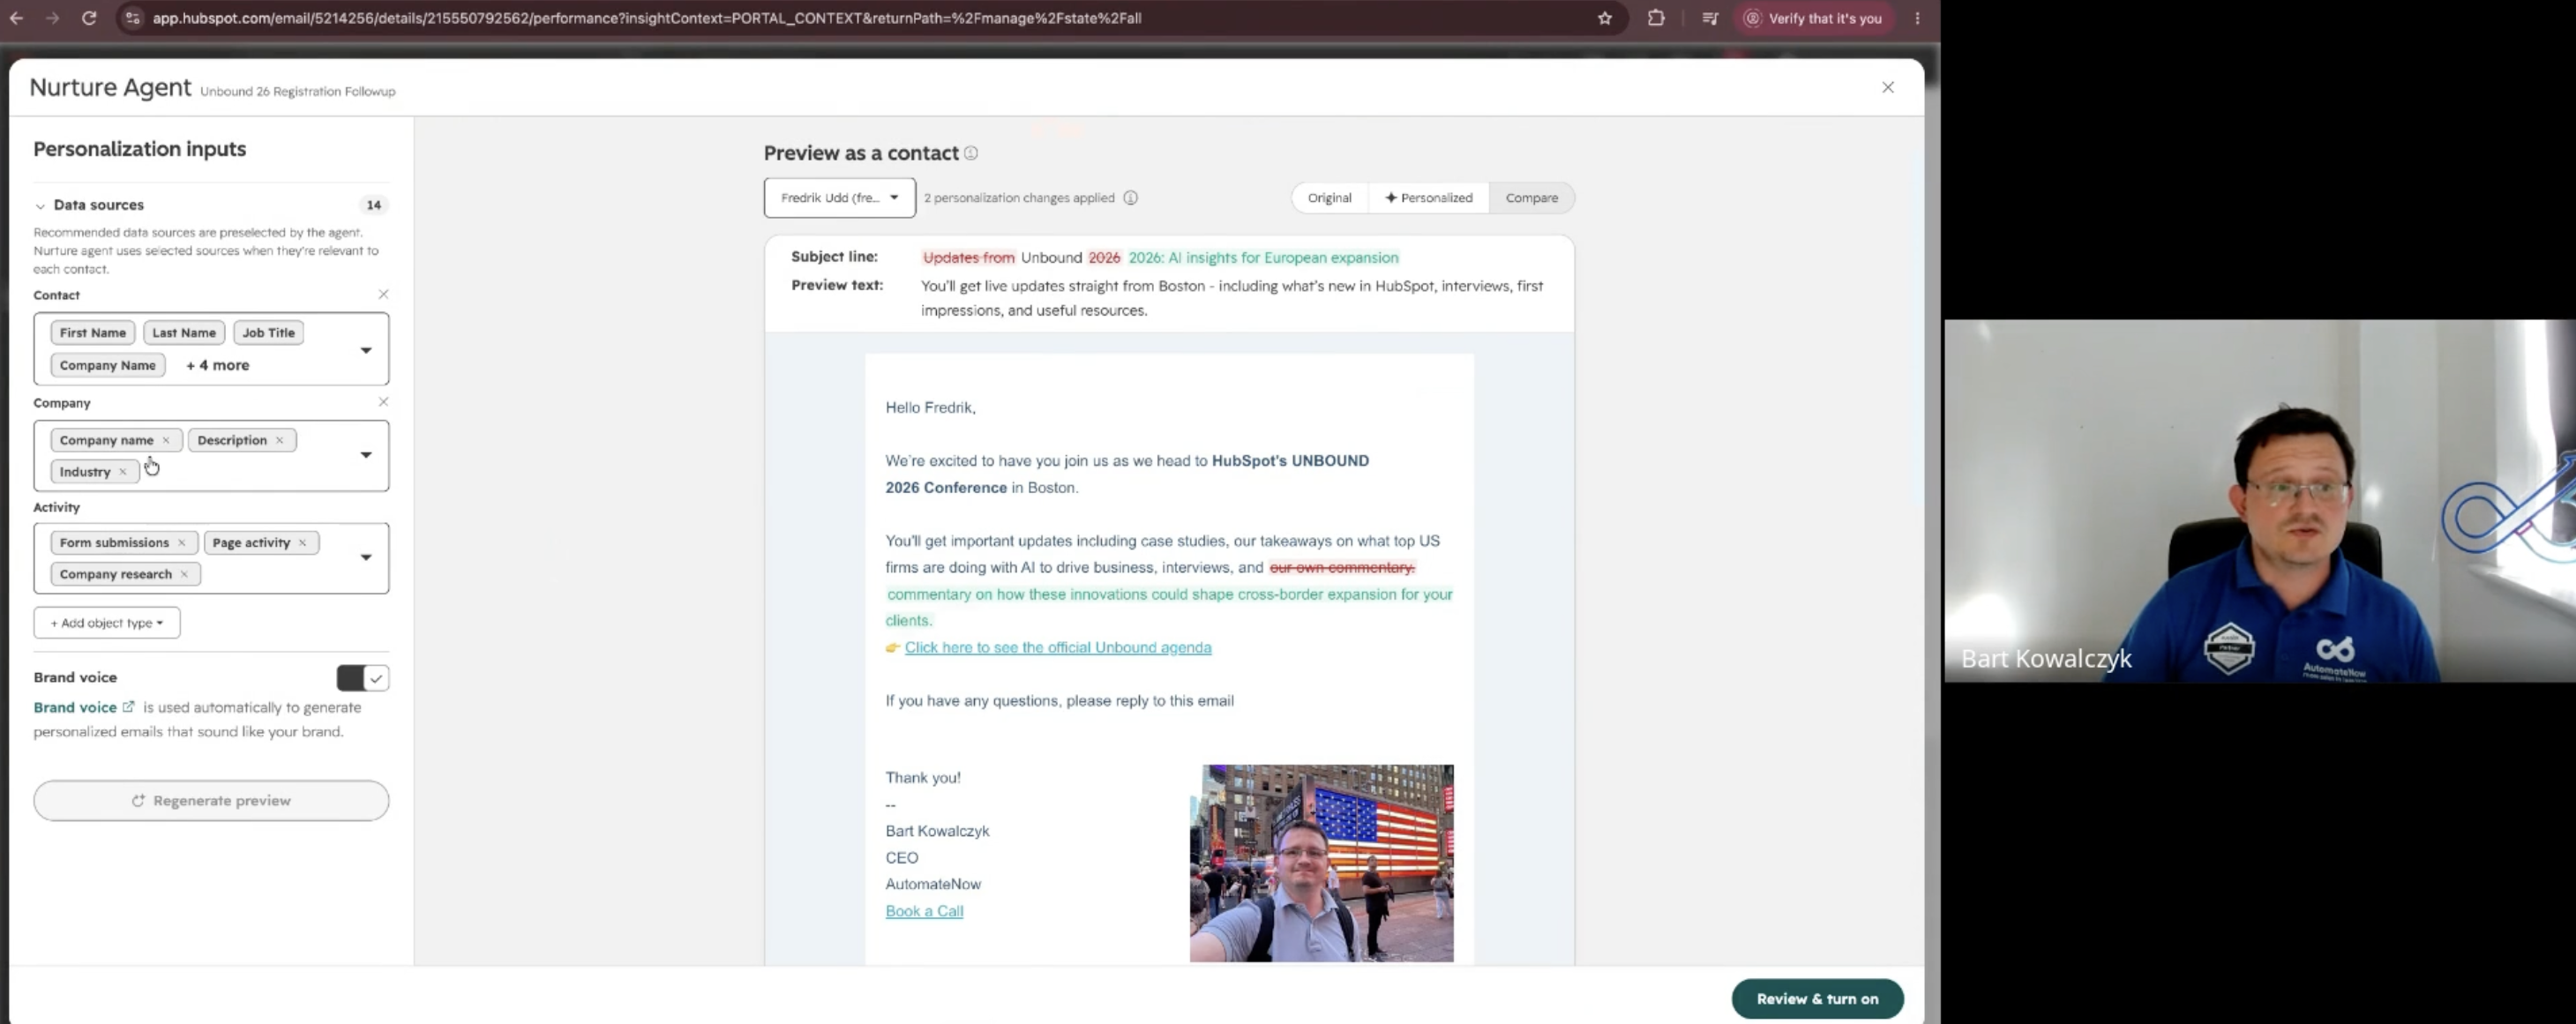The image size is (2576, 1024).
Task: Remove Description tag from Company
Action: pos(279,440)
